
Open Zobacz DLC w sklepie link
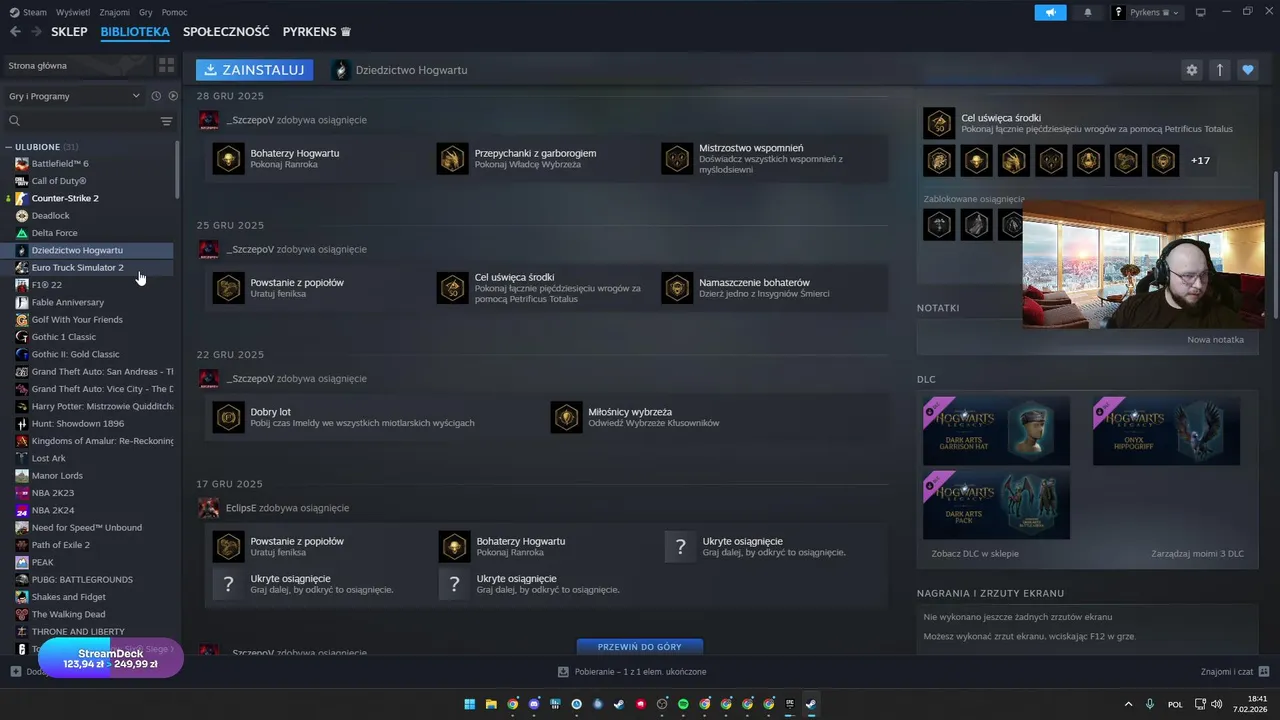pyautogui.click(x=975, y=553)
